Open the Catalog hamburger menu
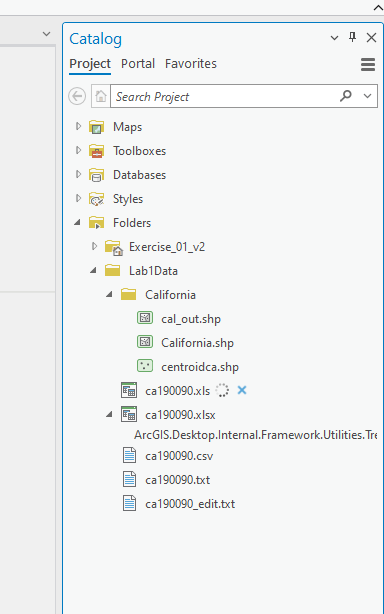The image size is (384, 614). [368, 65]
